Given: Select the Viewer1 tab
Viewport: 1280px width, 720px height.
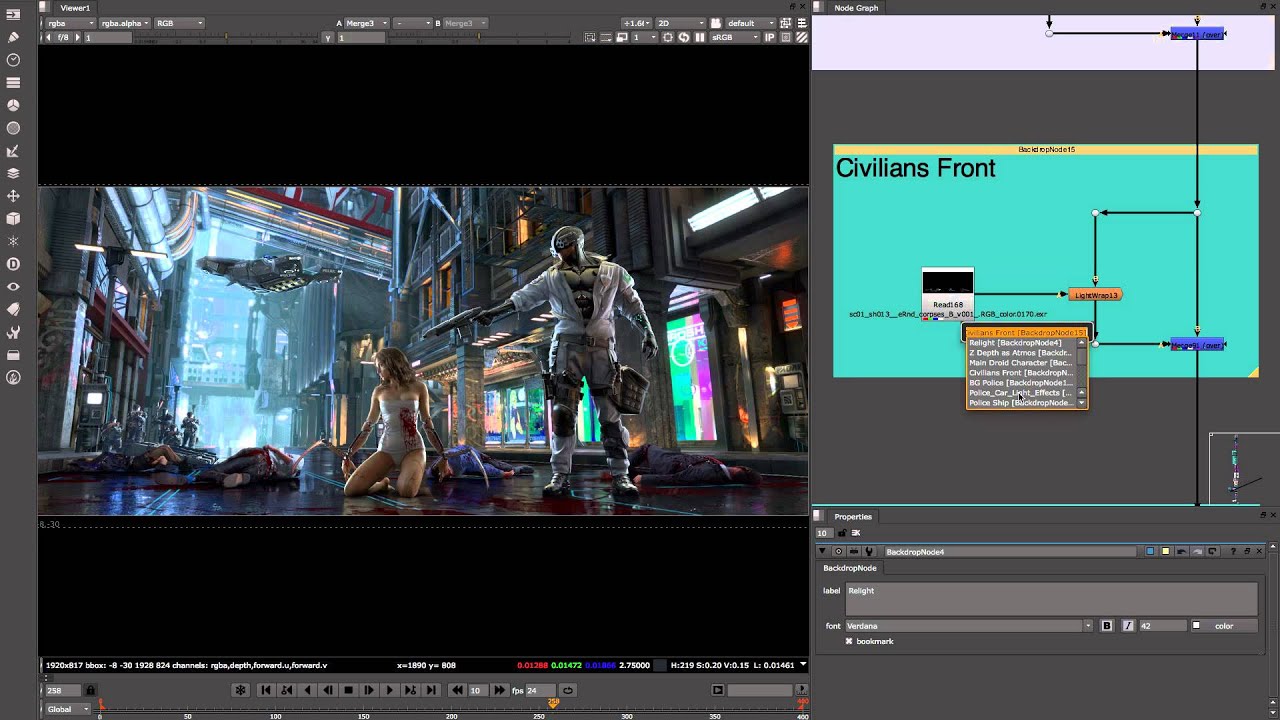Looking at the screenshot, I should pos(75,8).
